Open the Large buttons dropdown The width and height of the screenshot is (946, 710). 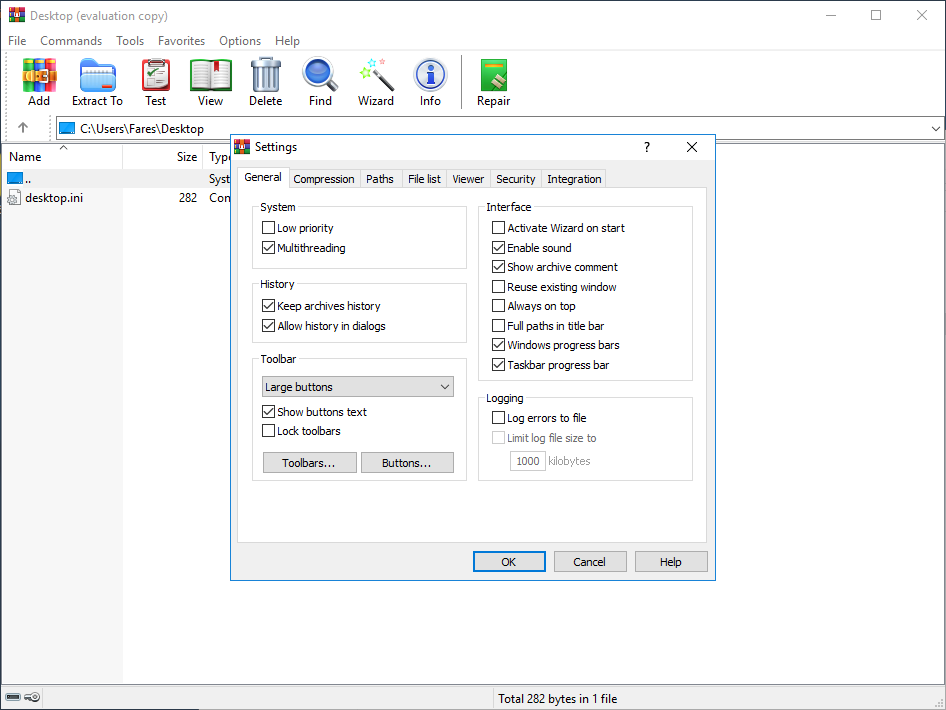point(358,387)
